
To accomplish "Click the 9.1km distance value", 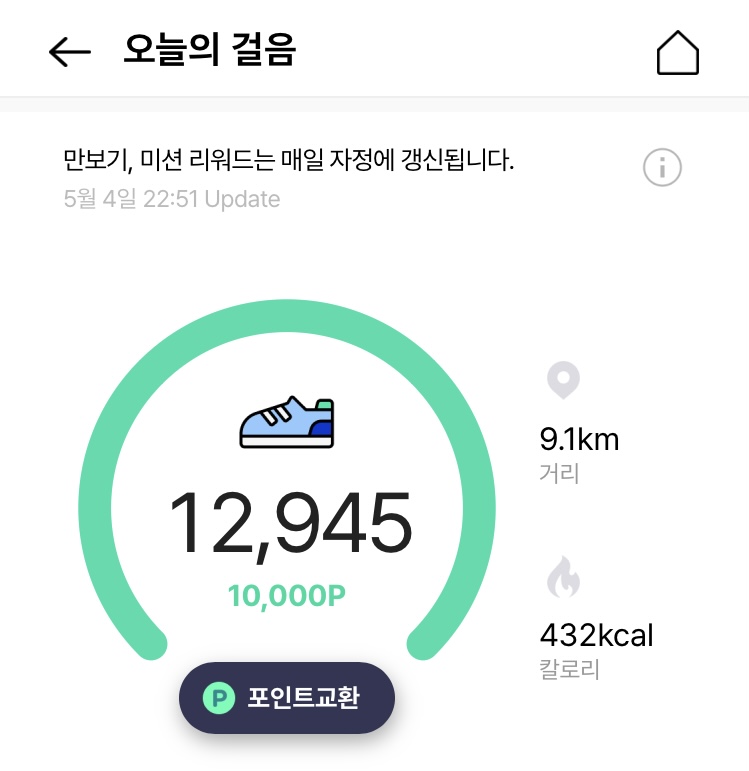I will pos(579,439).
